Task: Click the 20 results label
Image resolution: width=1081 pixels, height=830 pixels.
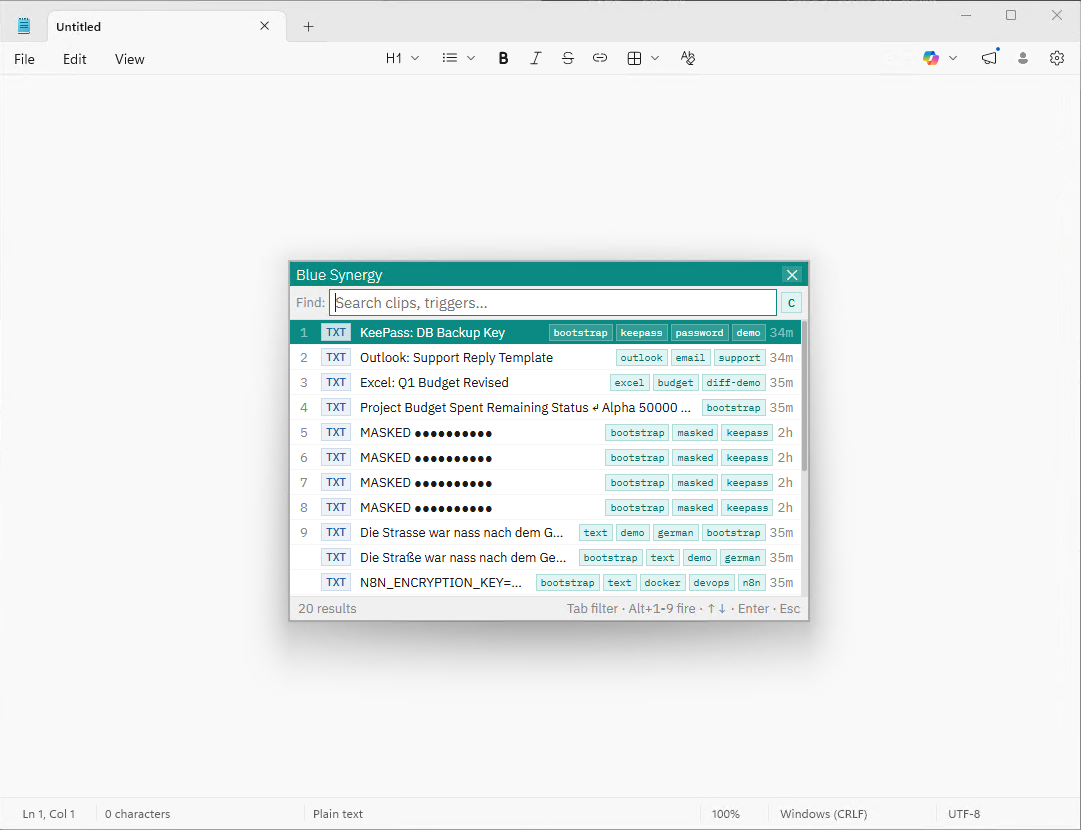Action: (x=327, y=609)
